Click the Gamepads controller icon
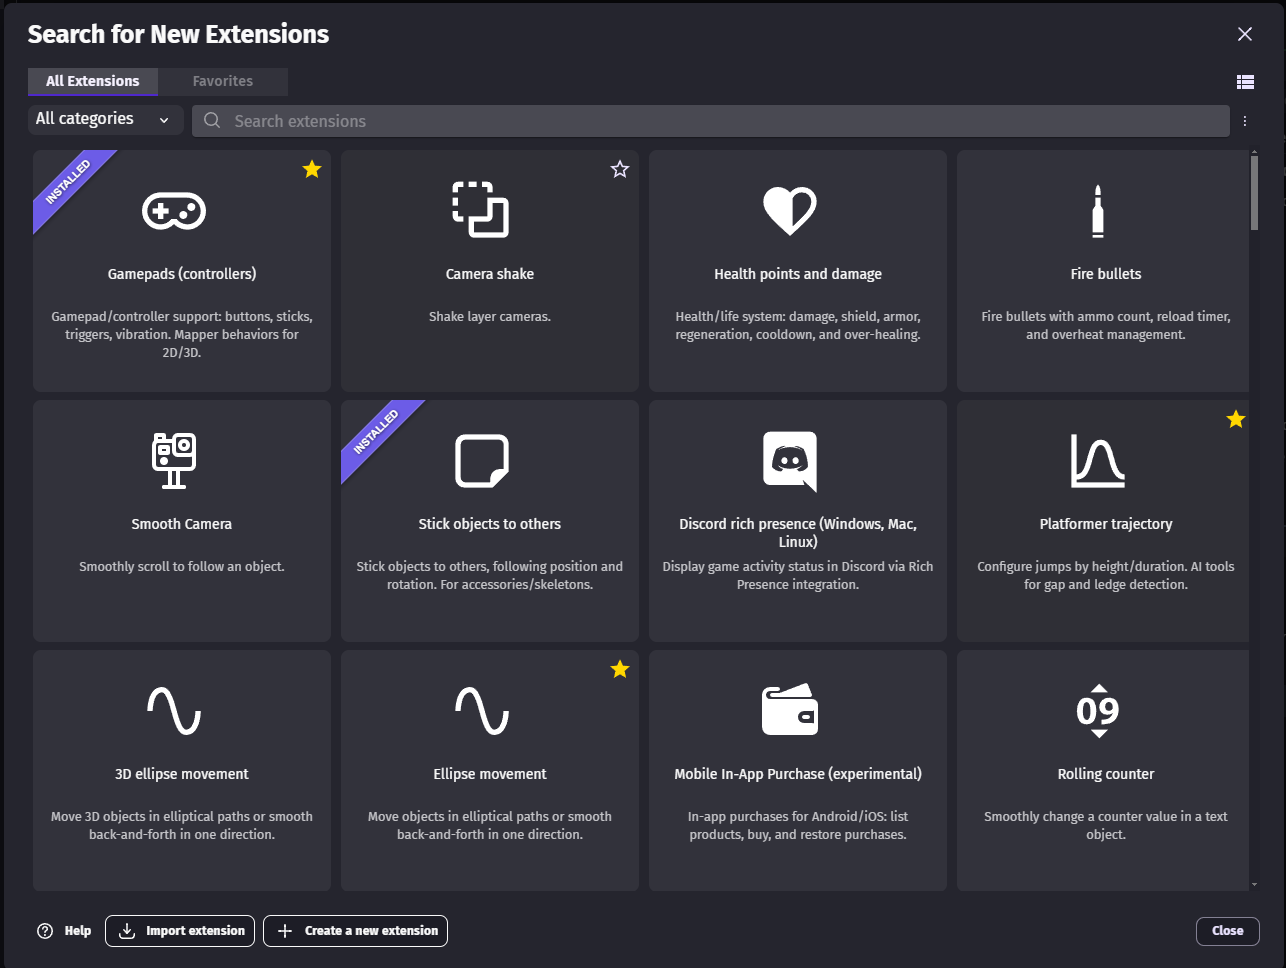Image resolution: width=1286 pixels, height=968 pixels. click(x=174, y=211)
